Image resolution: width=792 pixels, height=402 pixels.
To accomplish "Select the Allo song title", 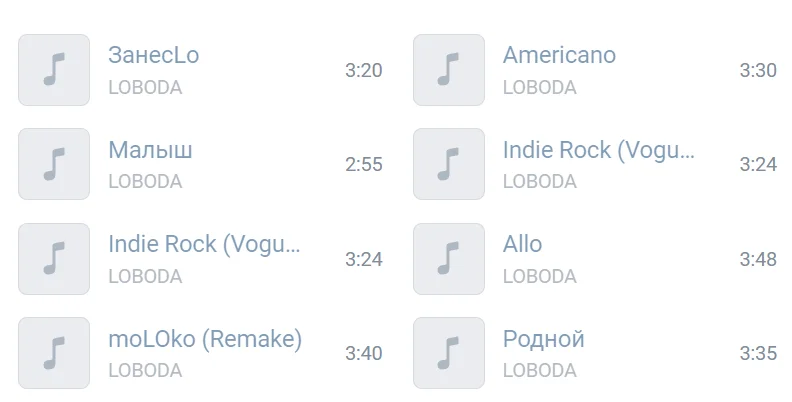I will tap(522, 244).
